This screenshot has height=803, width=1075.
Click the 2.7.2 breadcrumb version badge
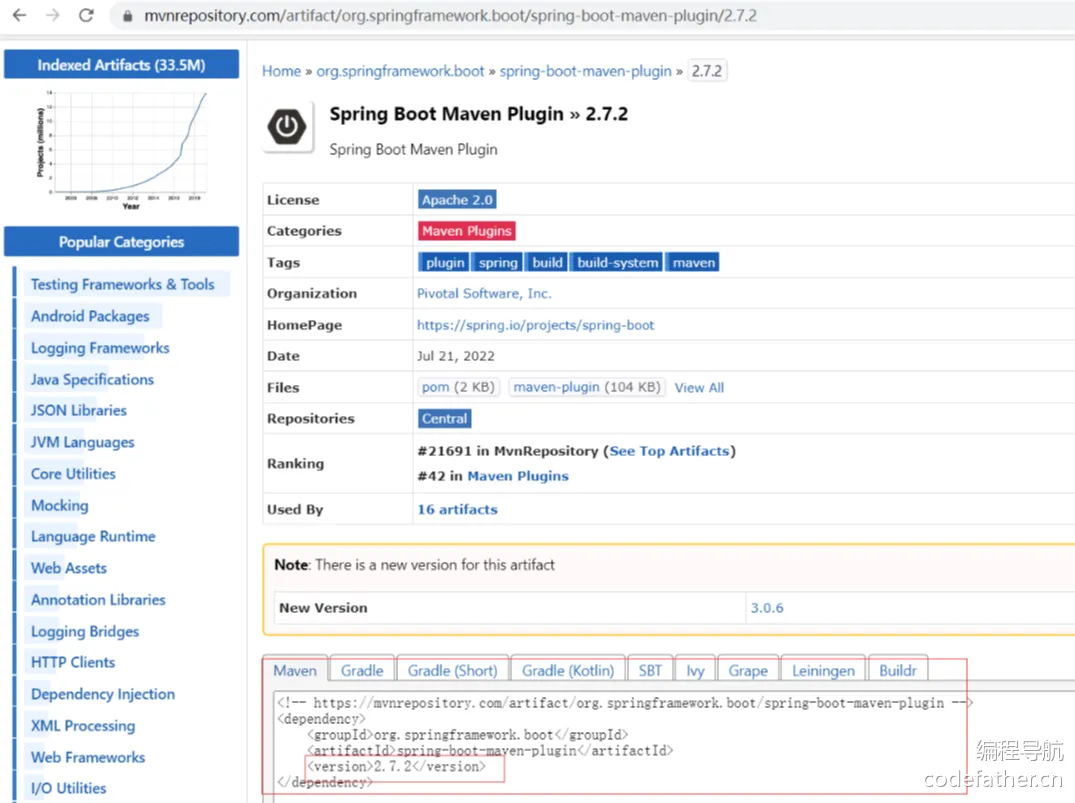706,71
